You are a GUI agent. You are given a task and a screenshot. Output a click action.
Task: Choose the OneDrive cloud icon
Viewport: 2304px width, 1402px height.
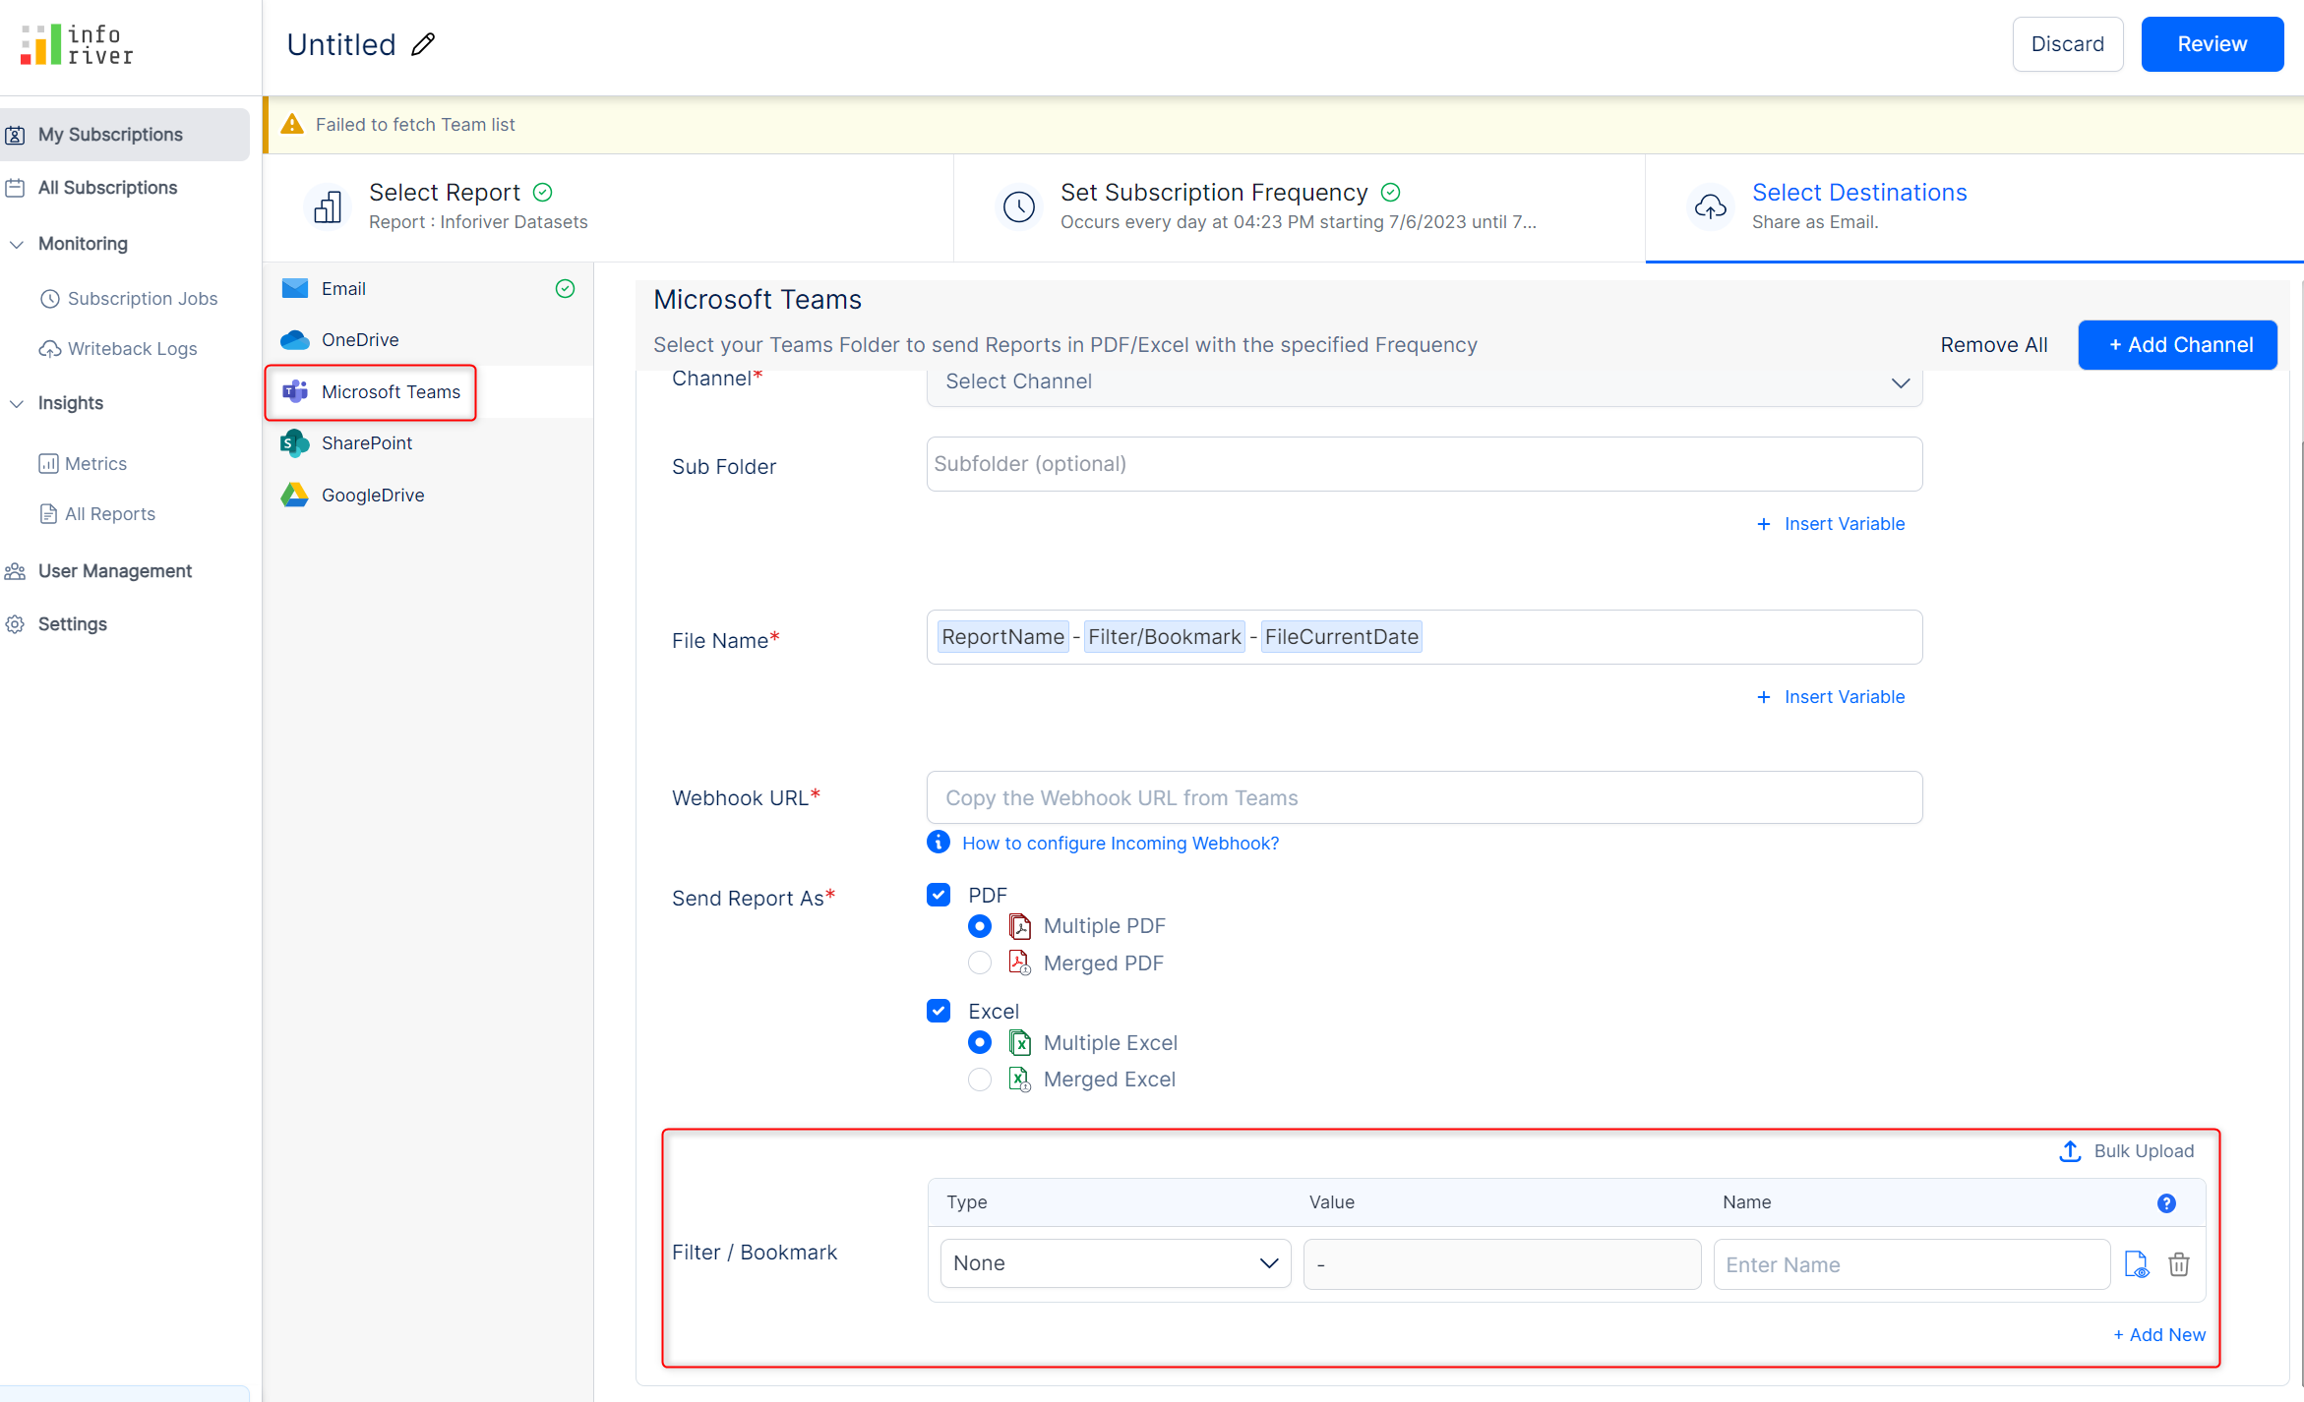pyautogui.click(x=295, y=340)
